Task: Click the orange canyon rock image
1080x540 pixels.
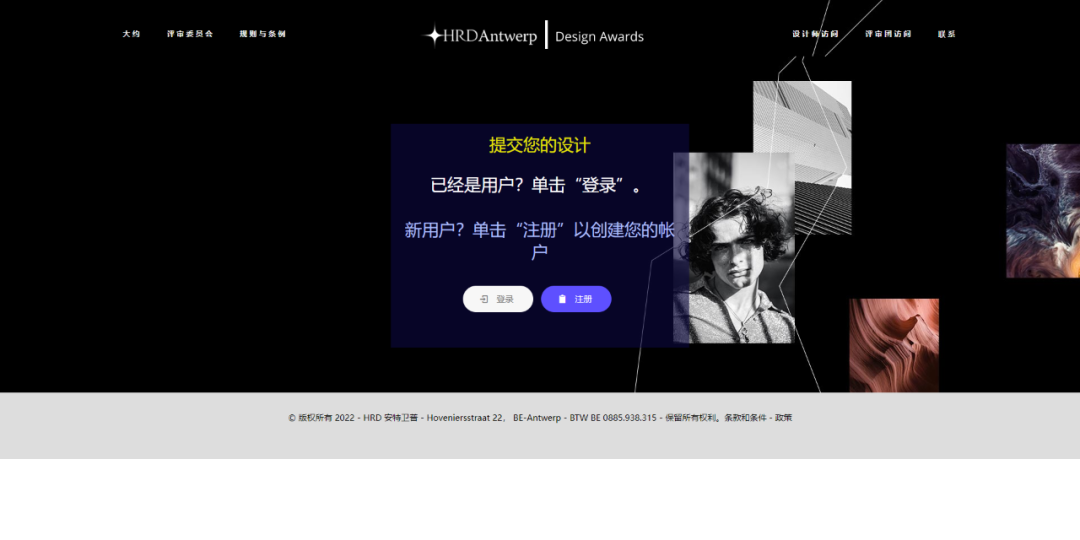Action: tap(894, 345)
